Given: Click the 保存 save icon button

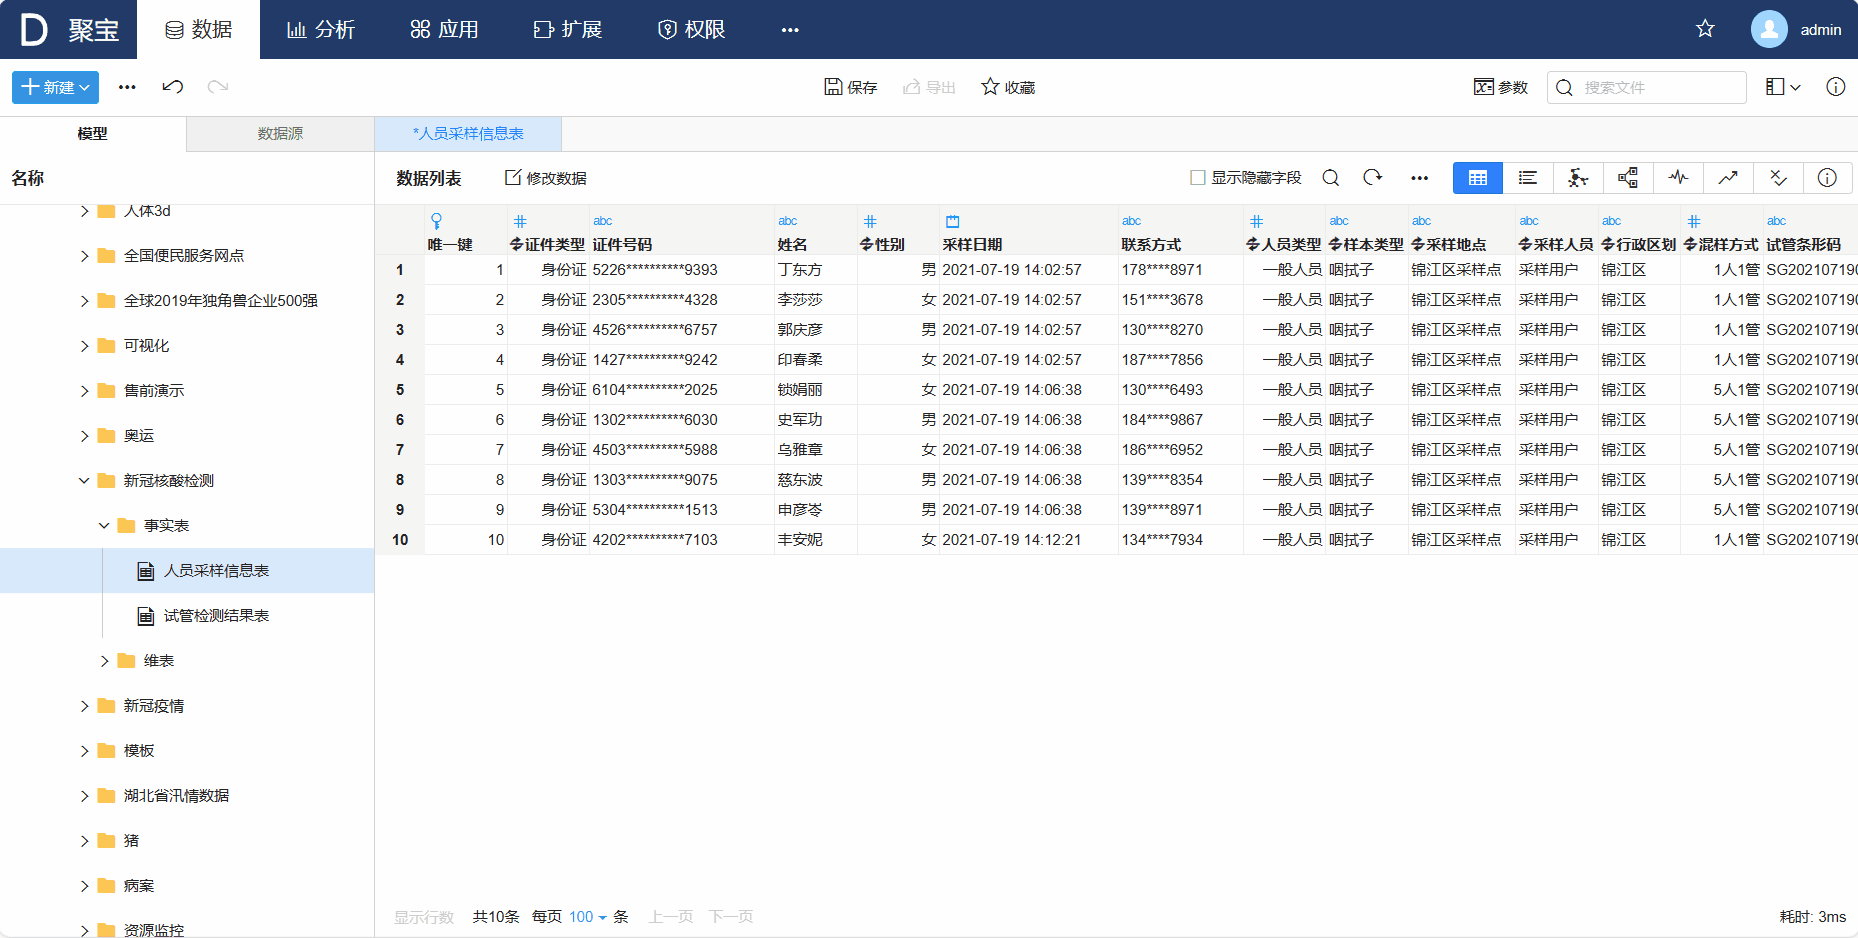Looking at the screenshot, I should click(x=850, y=87).
